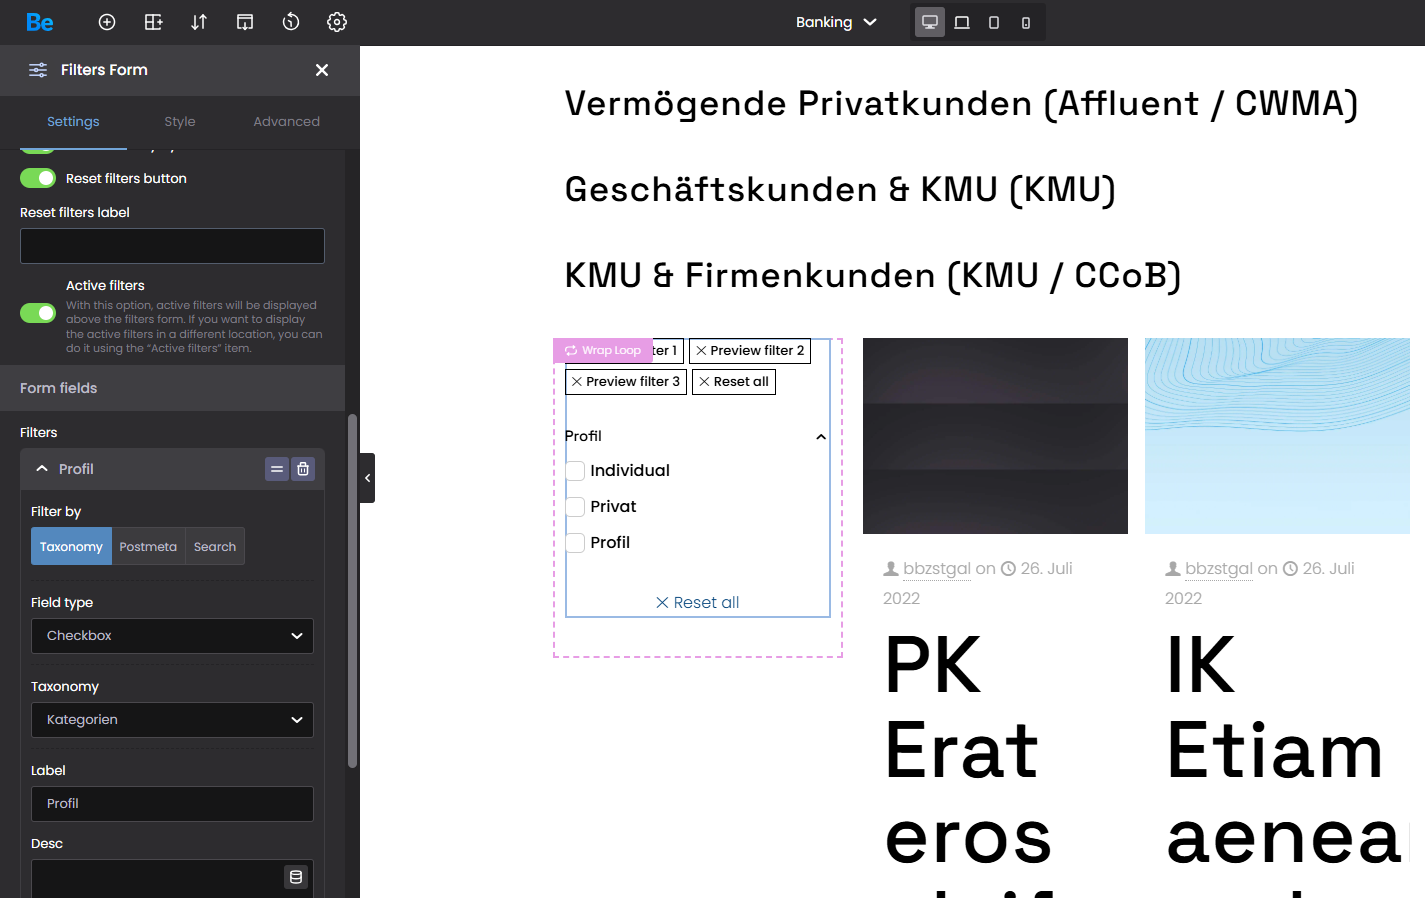The image size is (1425, 898).
Task: Check the Individual checkbox
Action: (576, 471)
